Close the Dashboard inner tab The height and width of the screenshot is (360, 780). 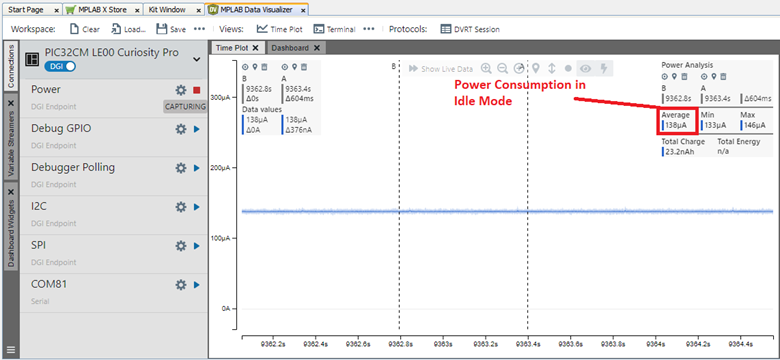(x=317, y=48)
